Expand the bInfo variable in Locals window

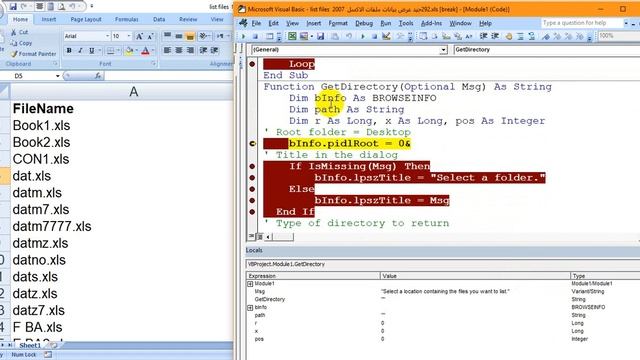point(250,307)
